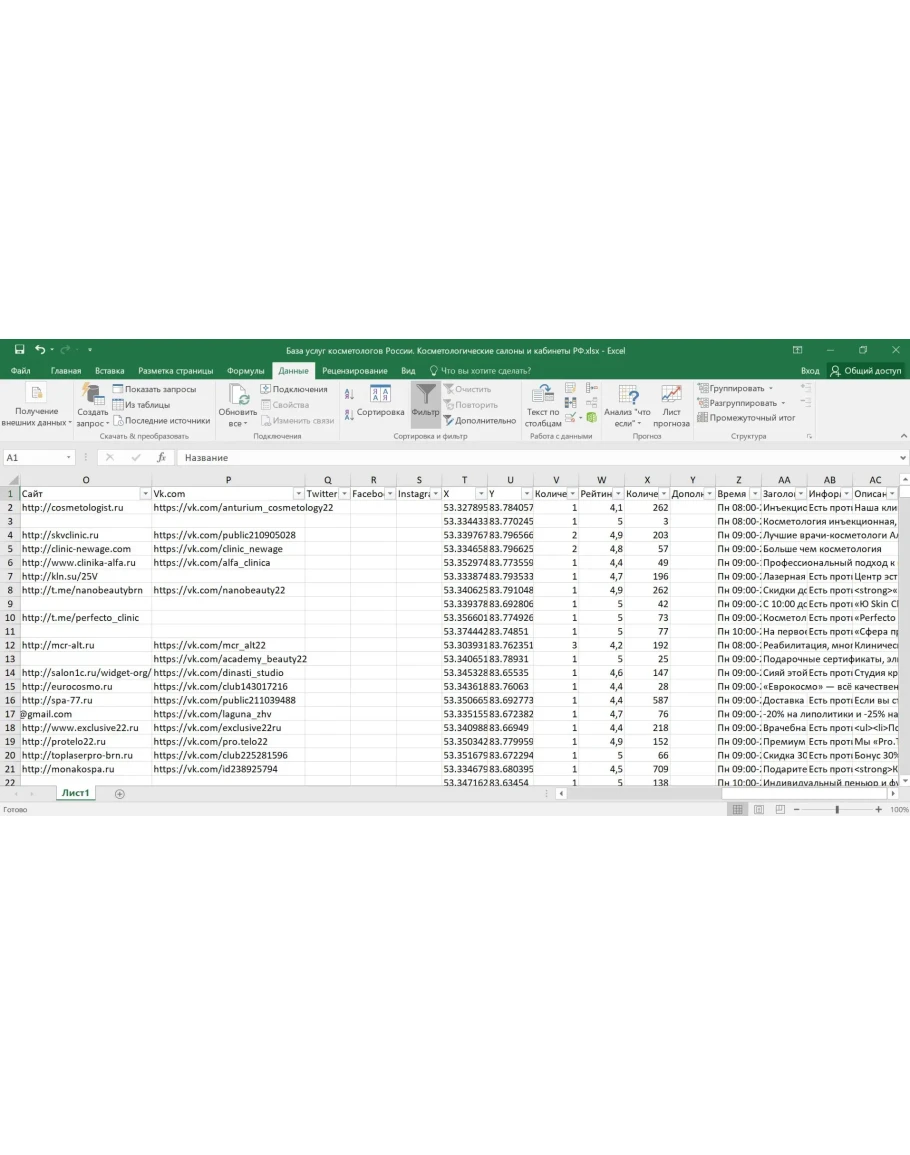Click Ribbon Display Options icon in title bar
Viewport: 910px width, 1155px height.
pyautogui.click(x=797, y=350)
